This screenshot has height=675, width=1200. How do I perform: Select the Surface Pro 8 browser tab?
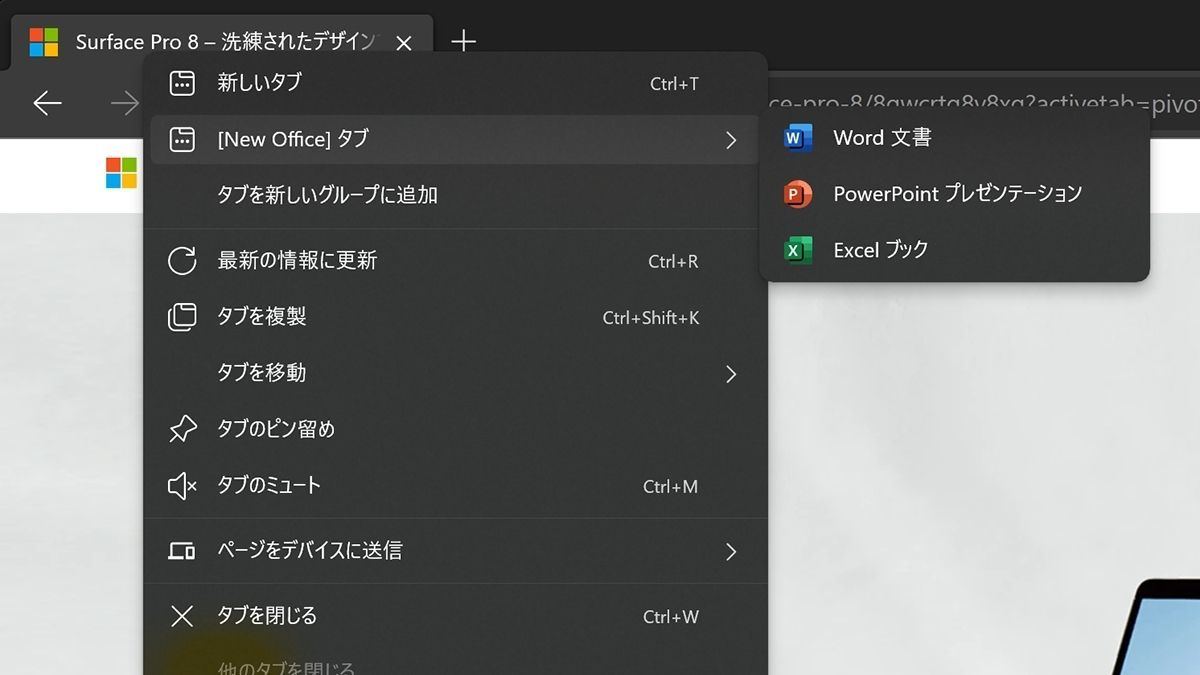(222, 42)
